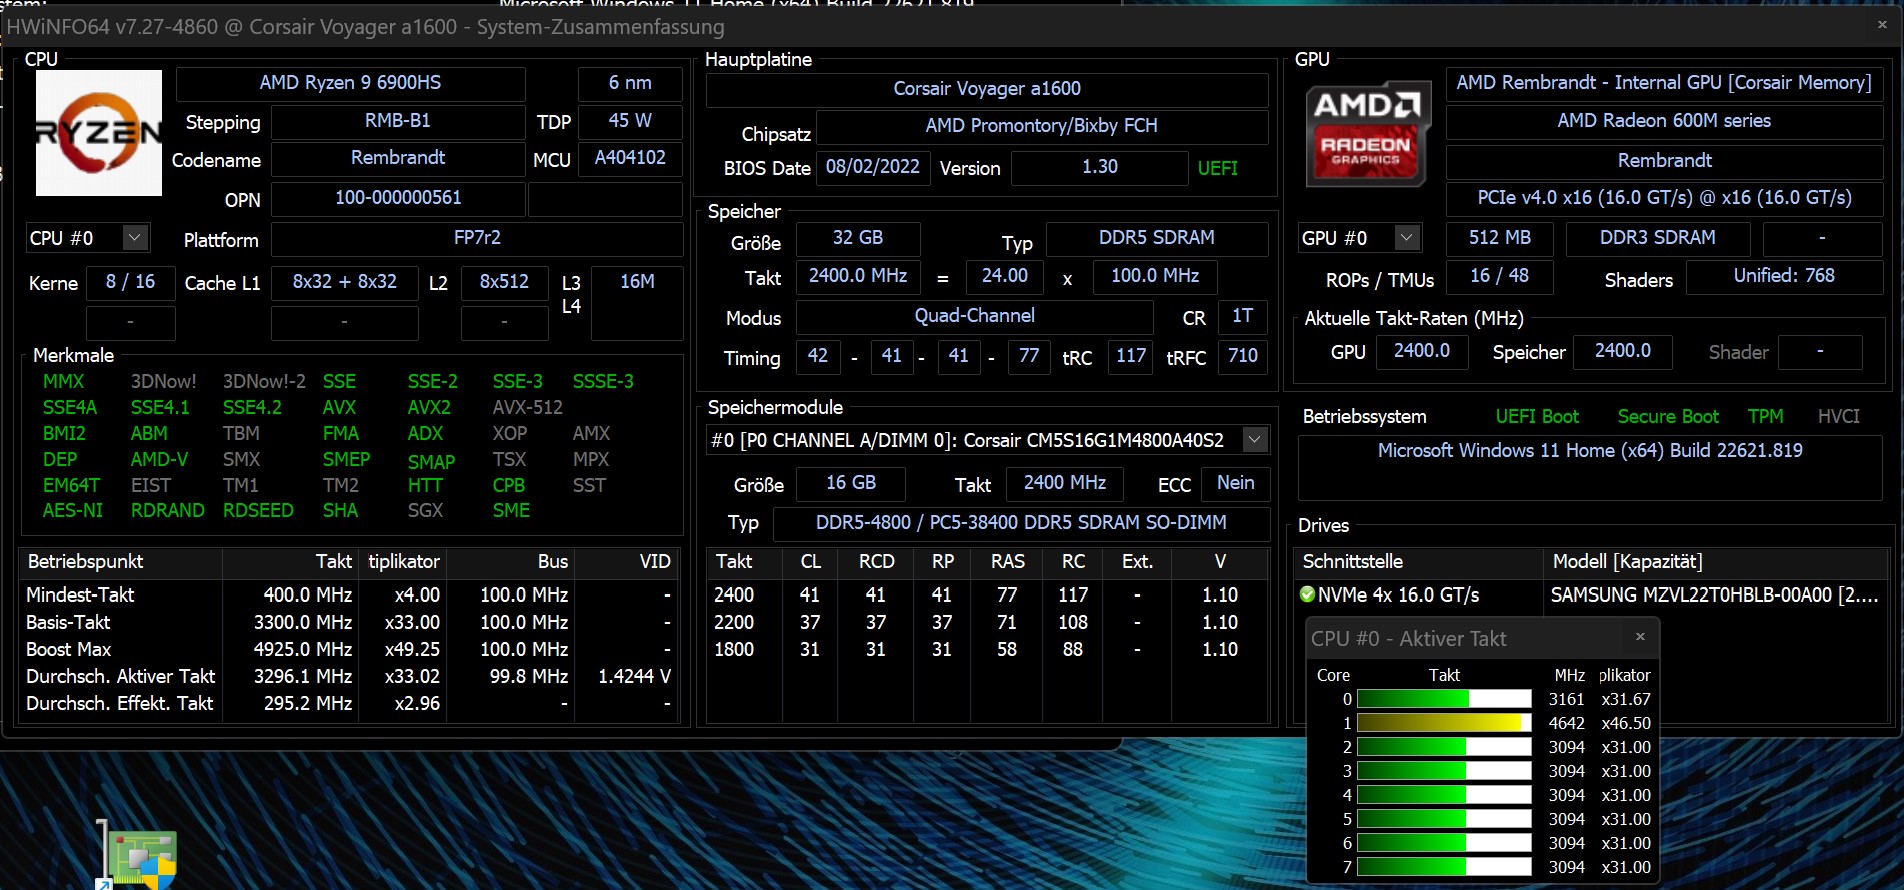Open the CPU #0 selector dropdown
The width and height of the screenshot is (1904, 890).
pos(134,238)
